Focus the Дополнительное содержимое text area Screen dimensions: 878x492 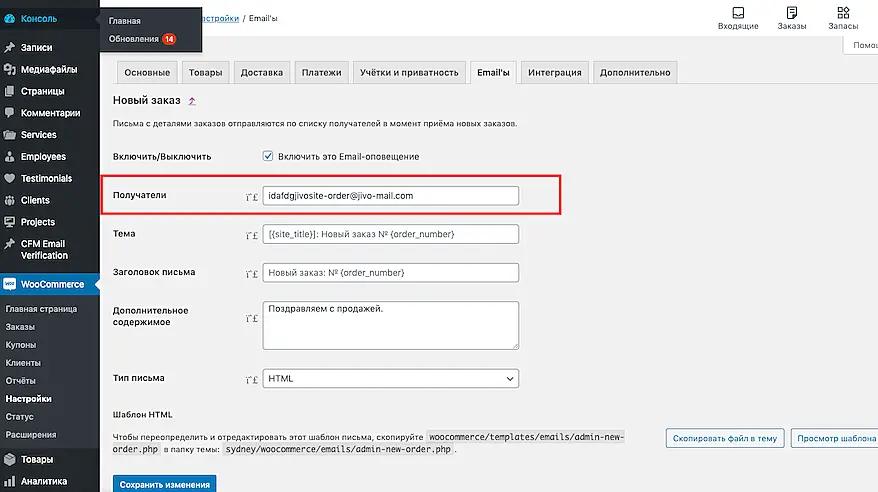(391, 325)
